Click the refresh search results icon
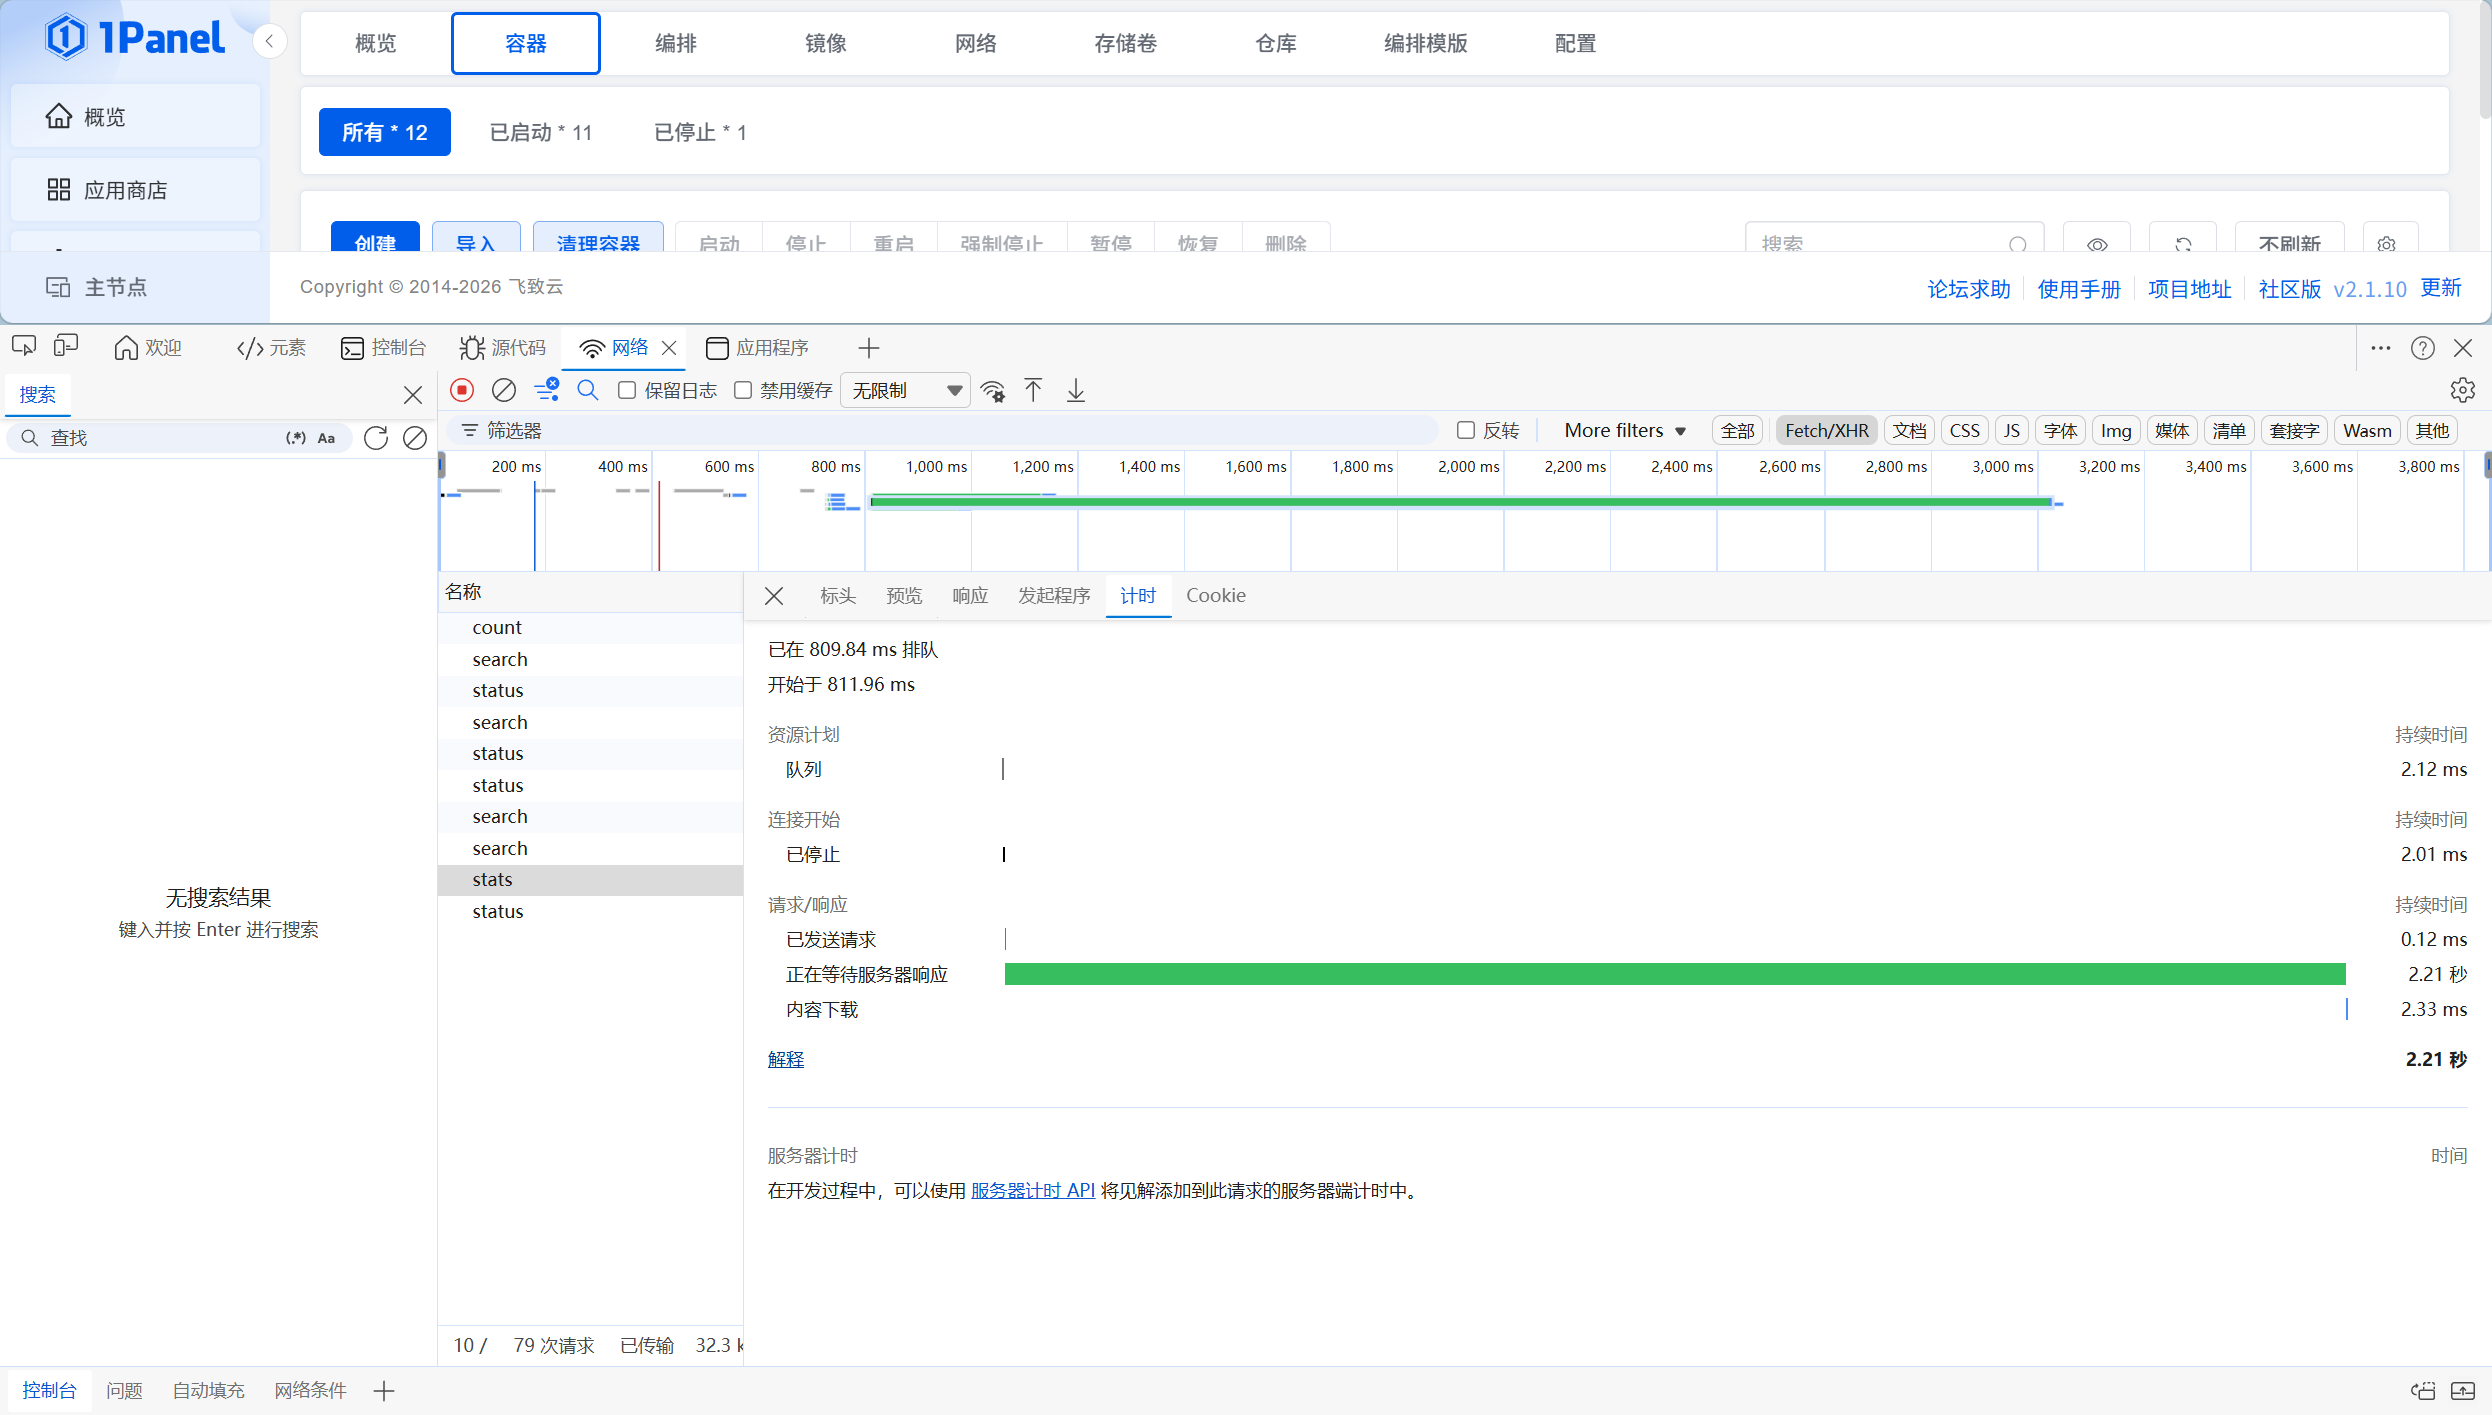Viewport: 2492px width, 1415px height. pyautogui.click(x=376, y=438)
